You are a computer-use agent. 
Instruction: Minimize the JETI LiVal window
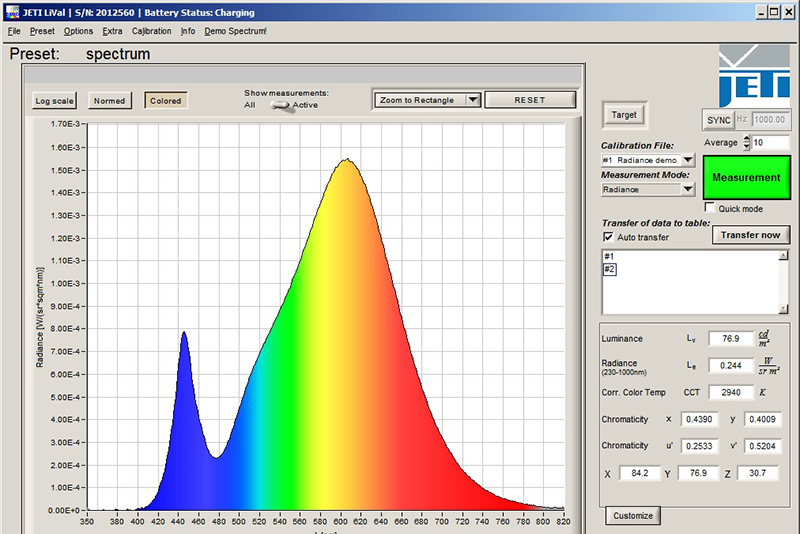click(x=761, y=12)
